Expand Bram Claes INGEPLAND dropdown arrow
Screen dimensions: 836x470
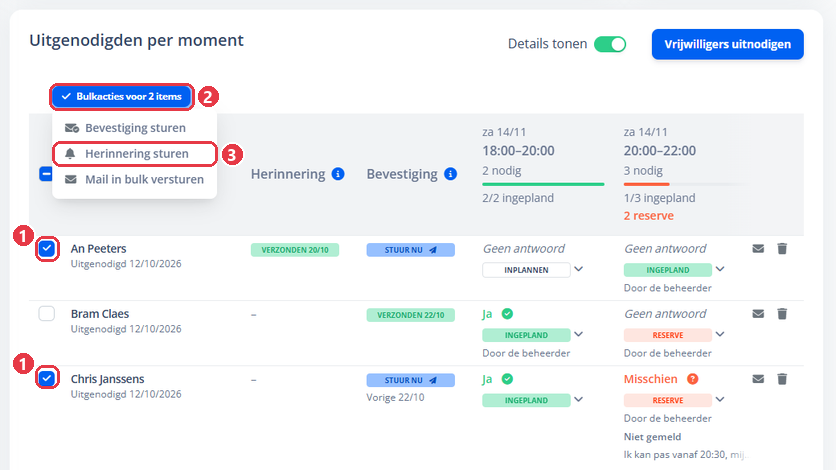[x=578, y=334]
